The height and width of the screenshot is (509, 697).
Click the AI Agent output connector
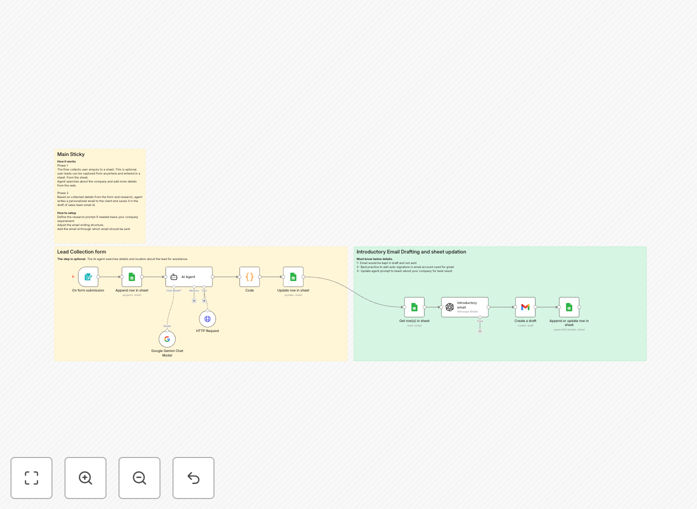[x=213, y=277]
